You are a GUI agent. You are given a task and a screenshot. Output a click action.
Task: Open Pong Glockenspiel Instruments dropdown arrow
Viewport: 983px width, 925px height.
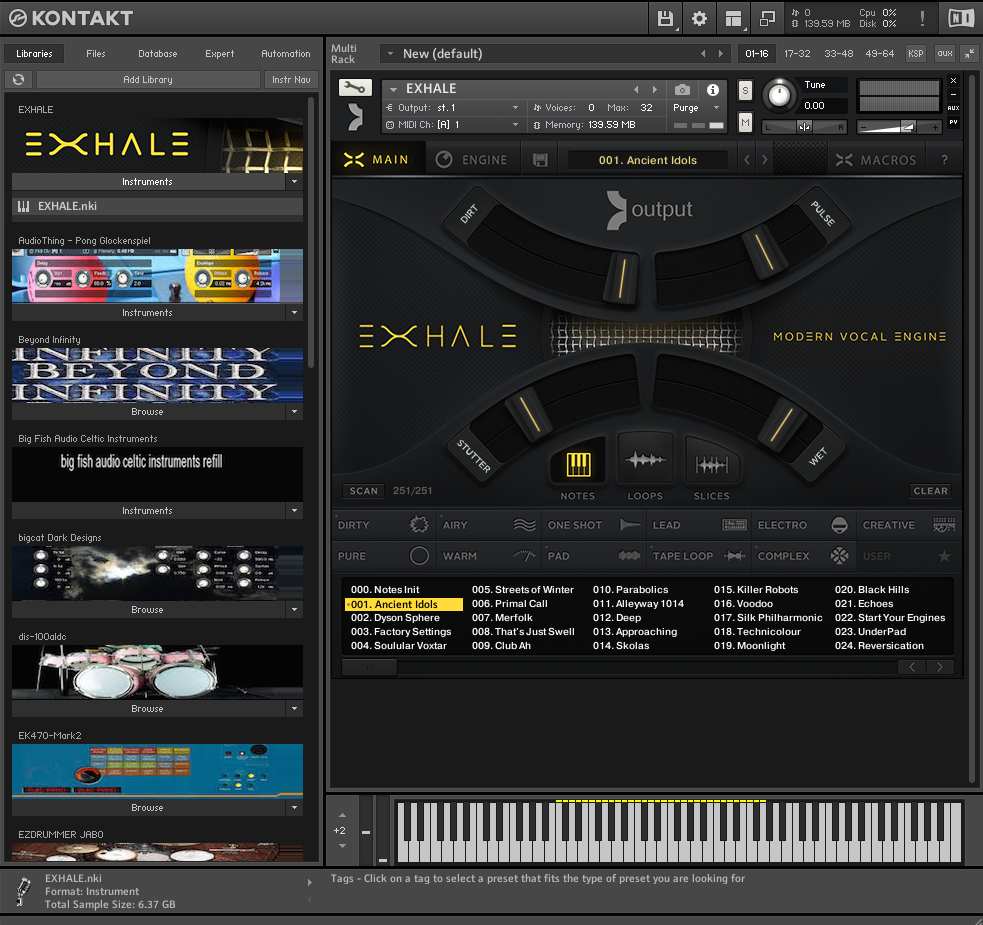(295, 312)
